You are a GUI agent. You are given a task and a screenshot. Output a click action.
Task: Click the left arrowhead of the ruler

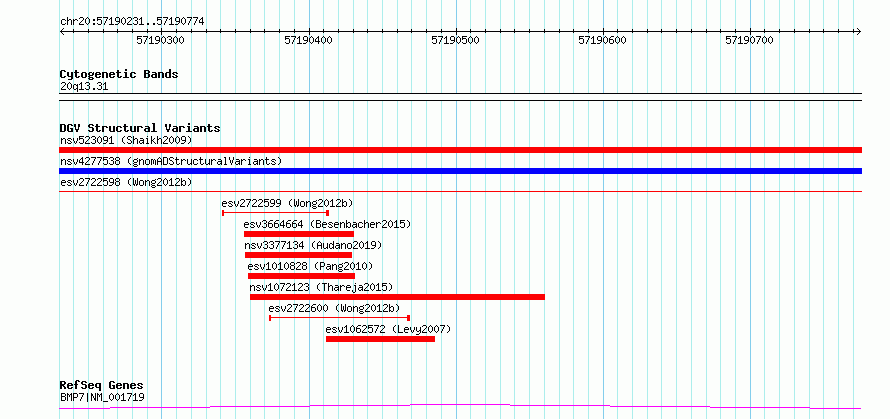coord(63,32)
